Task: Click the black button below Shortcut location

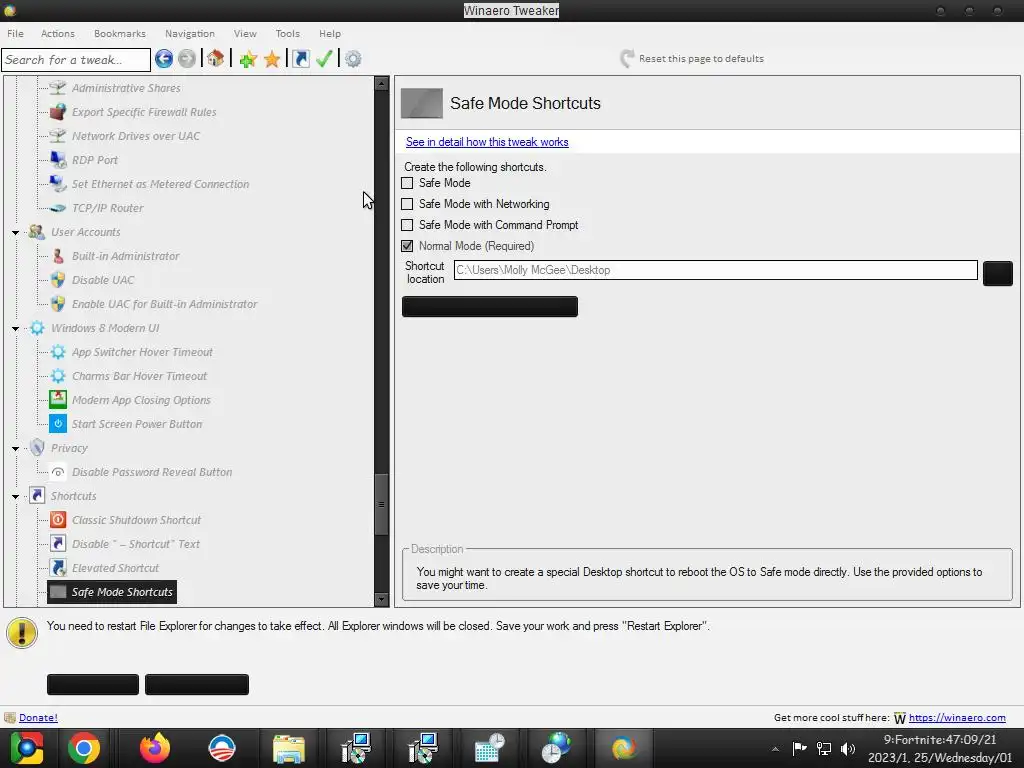Action: coord(490,306)
